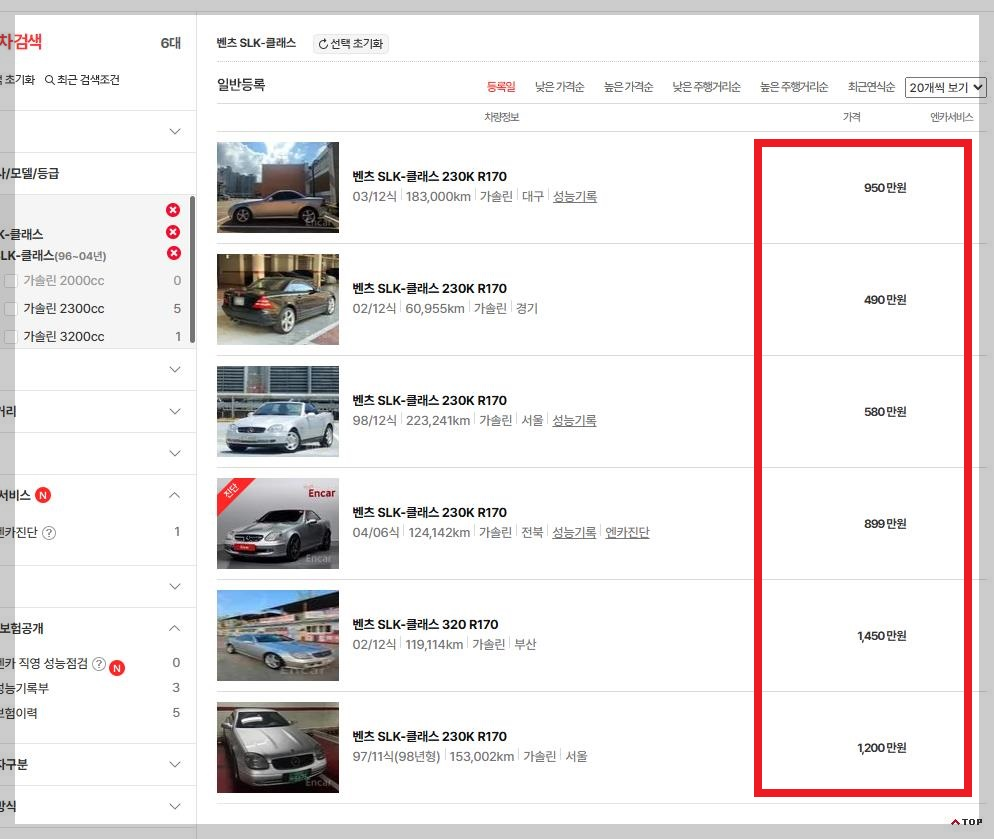This screenshot has height=839, width=994.
Task: Click the 1,200만원 price
Action: point(881,748)
